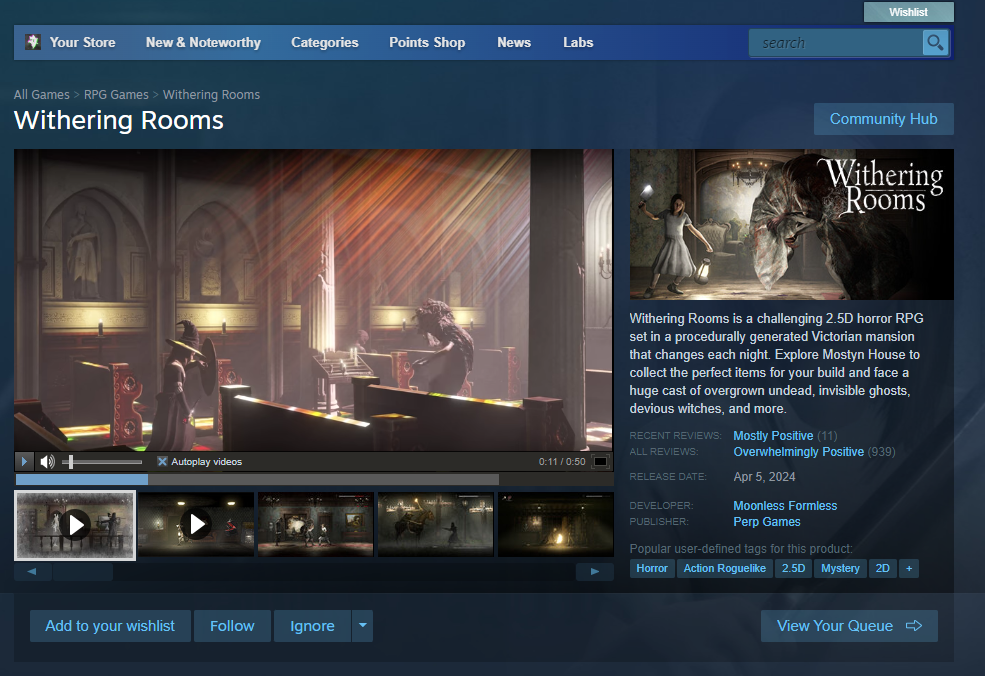Viewport: 985px width, 676px height.
Task: Open Mostly Positive recent reviews
Action: [x=773, y=436]
